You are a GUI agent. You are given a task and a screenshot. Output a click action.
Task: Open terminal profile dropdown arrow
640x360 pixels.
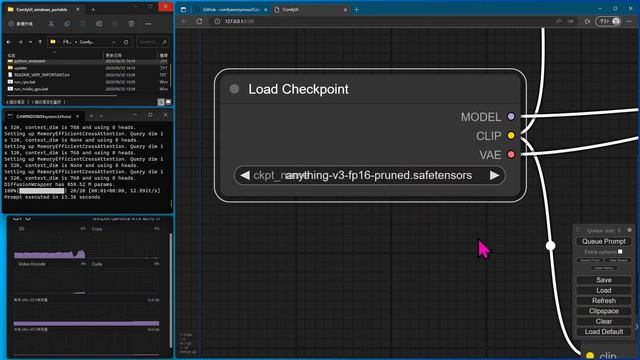coord(101,116)
